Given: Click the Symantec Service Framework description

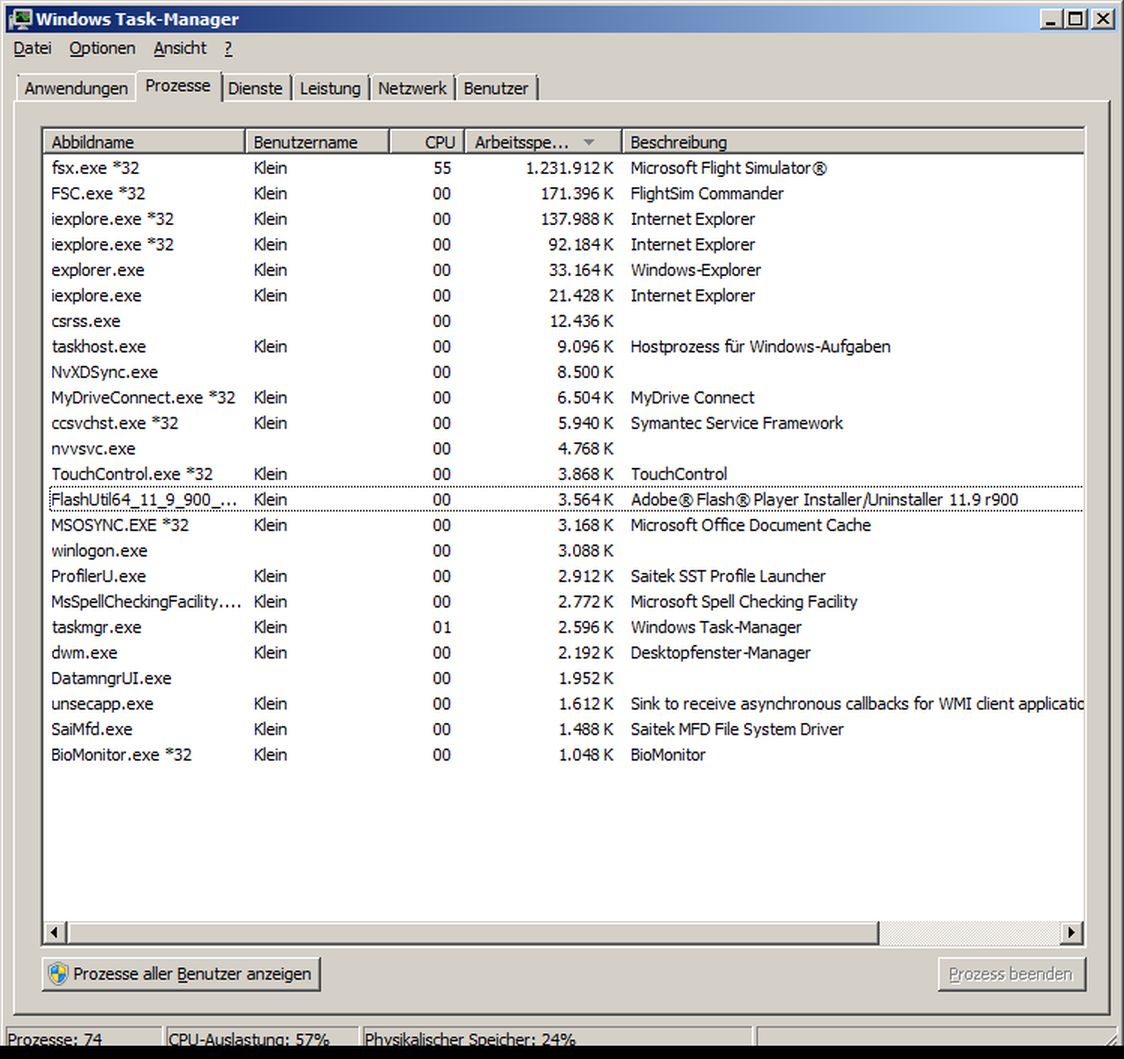Looking at the screenshot, I should 736,423.
